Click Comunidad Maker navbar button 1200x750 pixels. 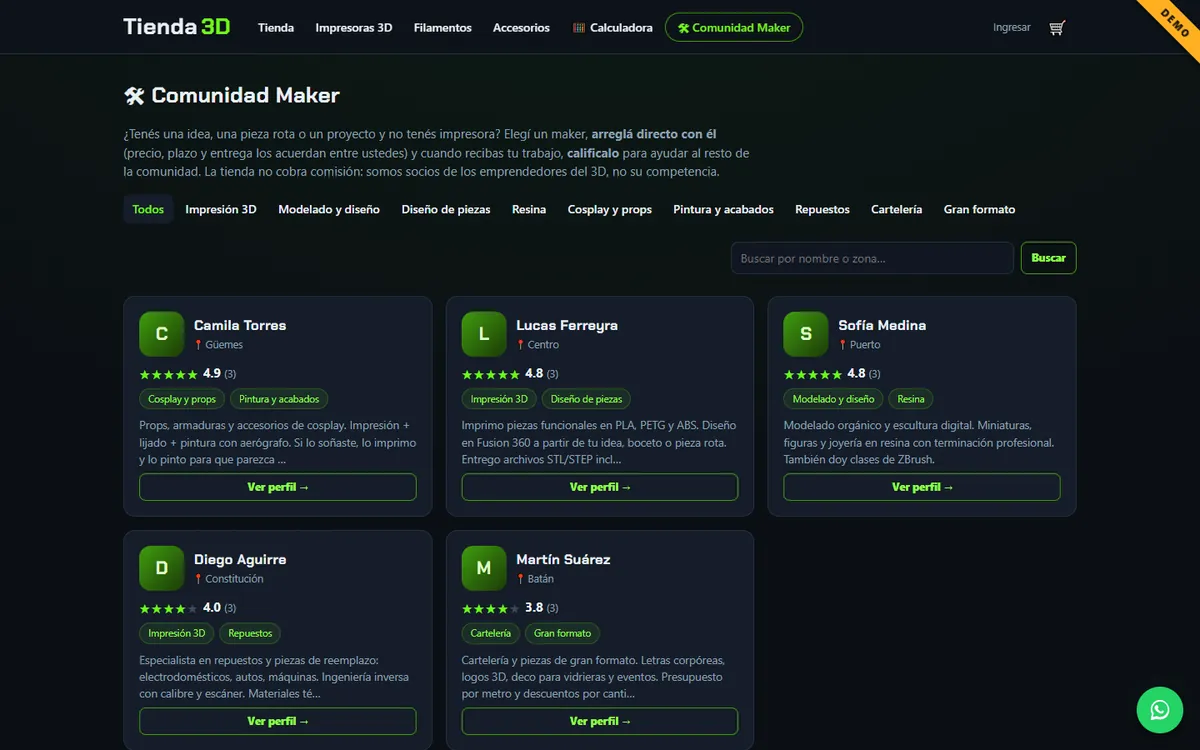(734, 28)
